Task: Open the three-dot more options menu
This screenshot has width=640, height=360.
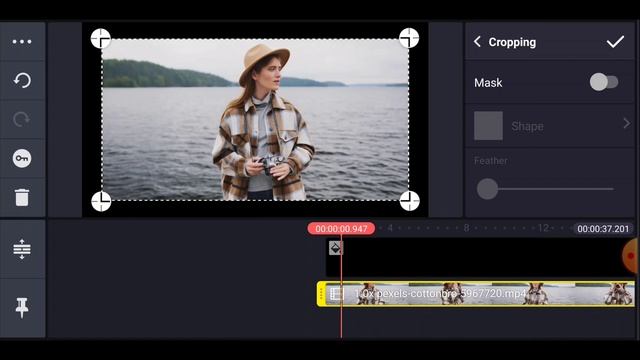Action: pyautogui.click(x=22, y=42)
